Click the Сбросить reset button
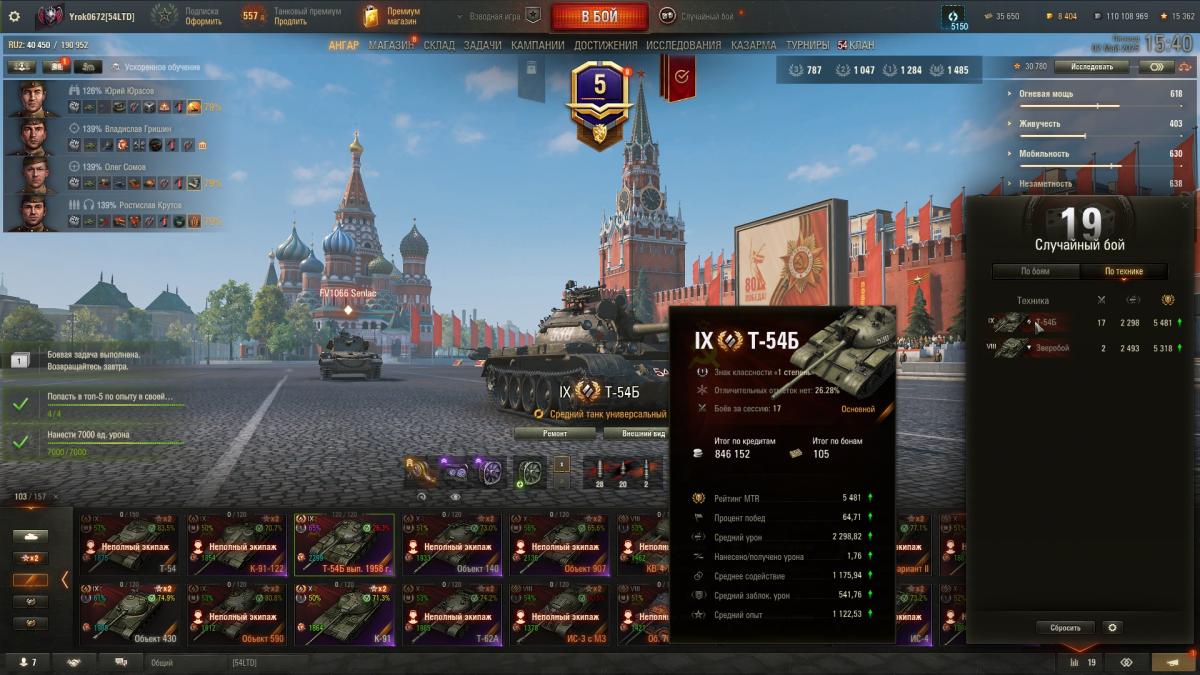The height and width of the screenshot is (675, 1200). click(1065, 628)
